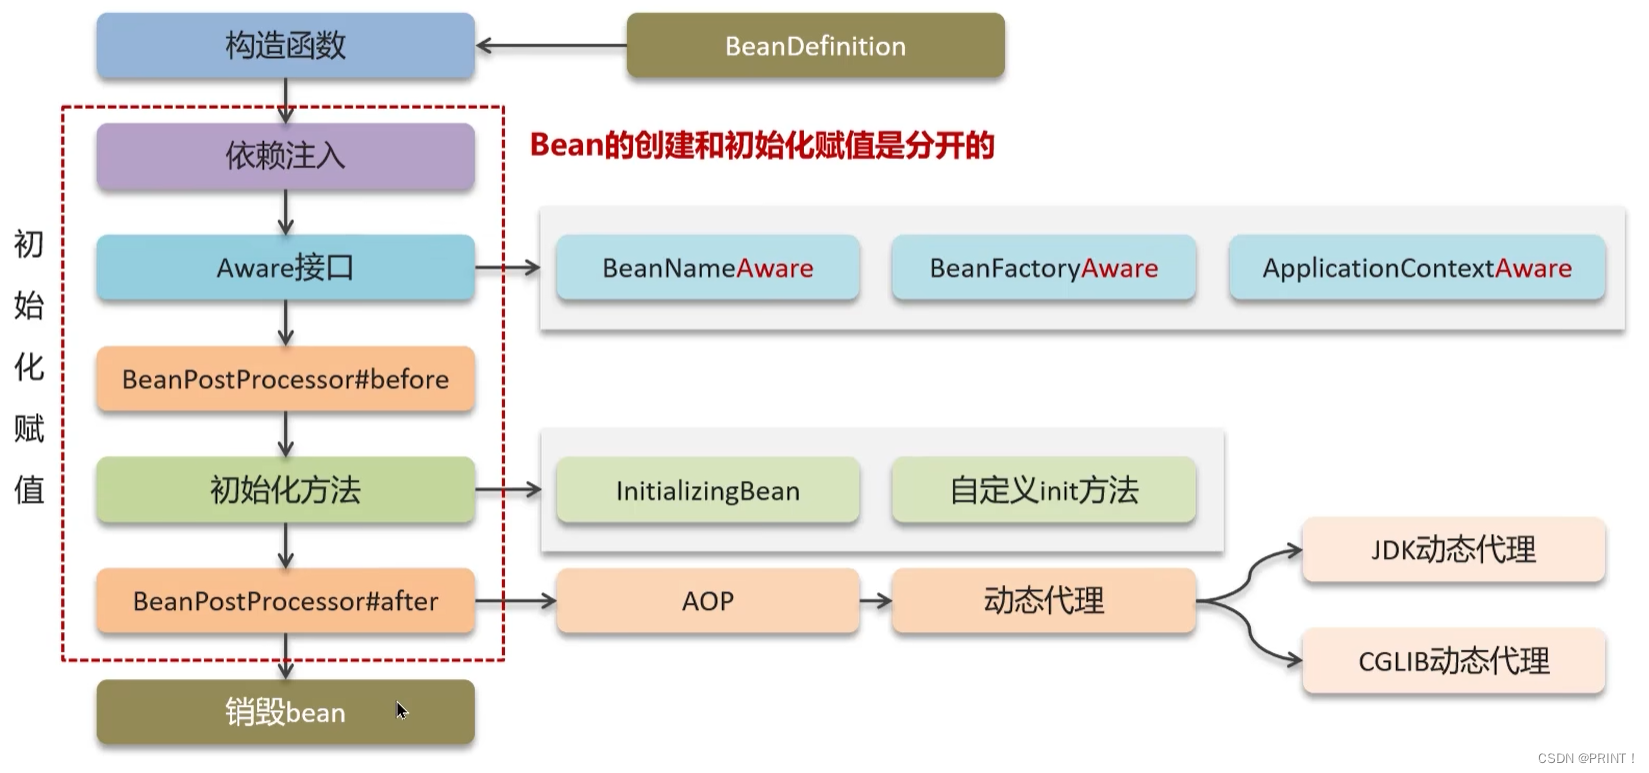Select the JDK动态代理 box

[x=1454, y=549]
